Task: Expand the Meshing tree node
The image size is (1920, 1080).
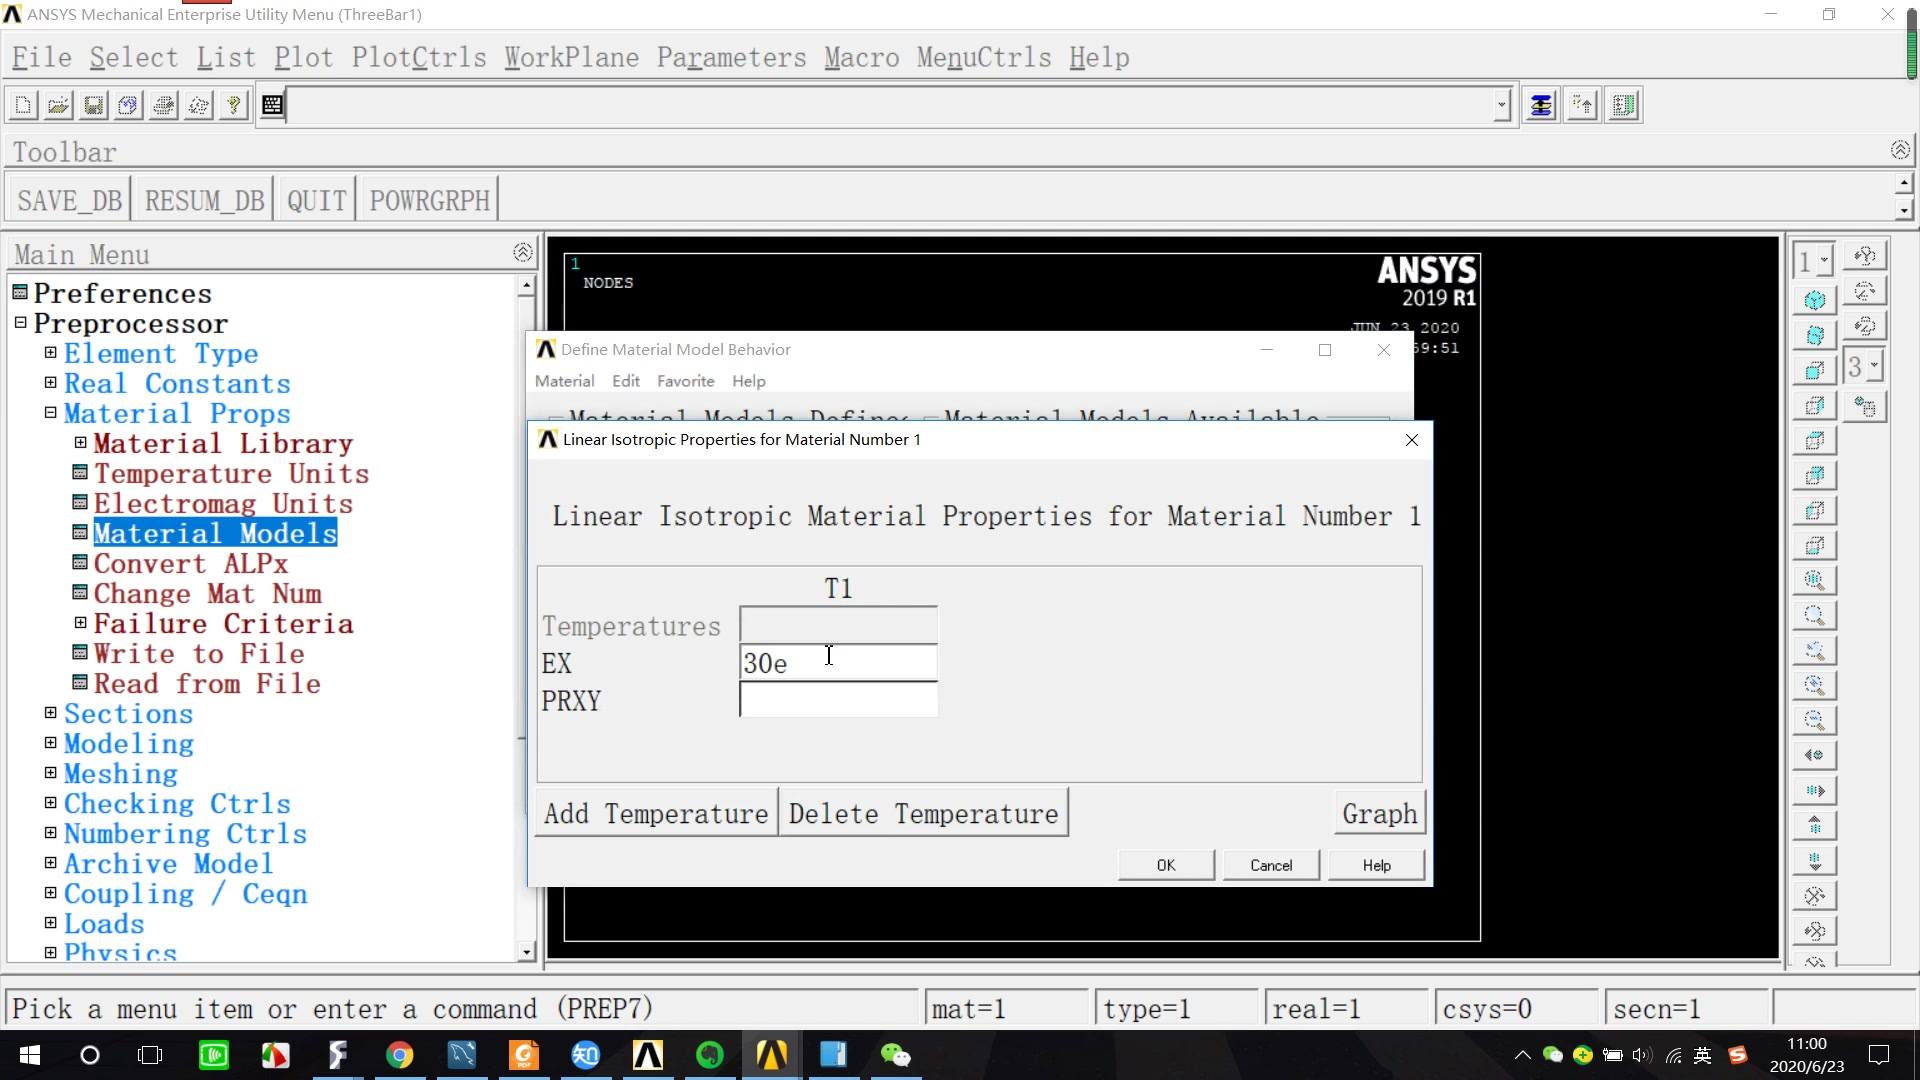Action: [50, 772]
